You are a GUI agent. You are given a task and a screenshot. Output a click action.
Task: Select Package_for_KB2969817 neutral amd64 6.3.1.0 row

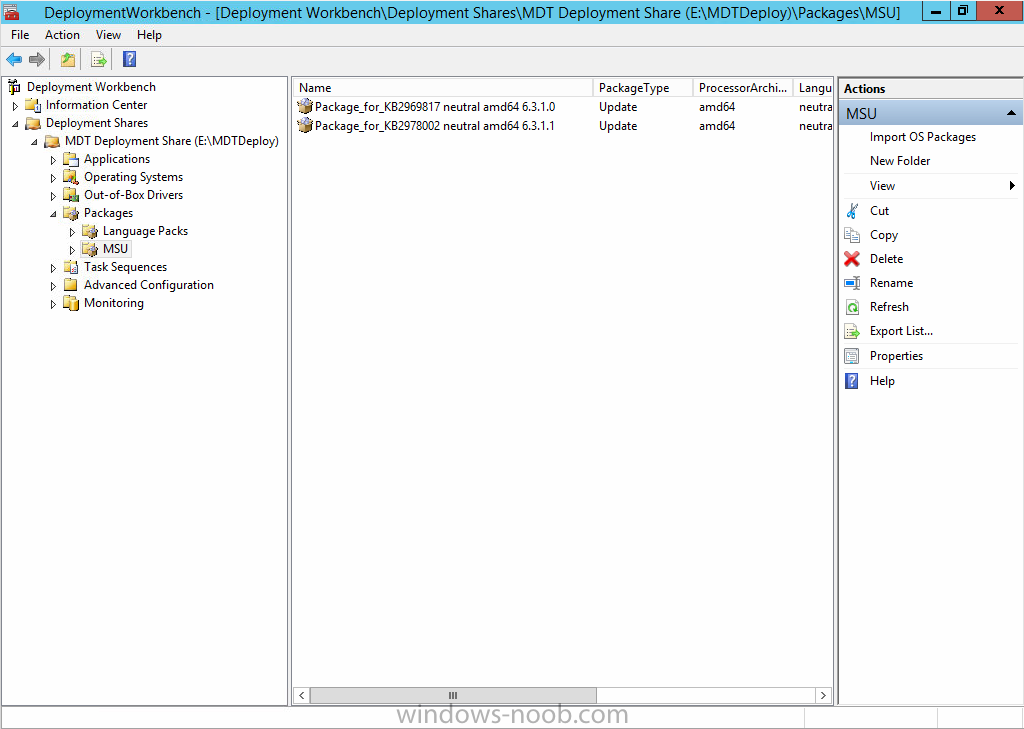(564, 106)
